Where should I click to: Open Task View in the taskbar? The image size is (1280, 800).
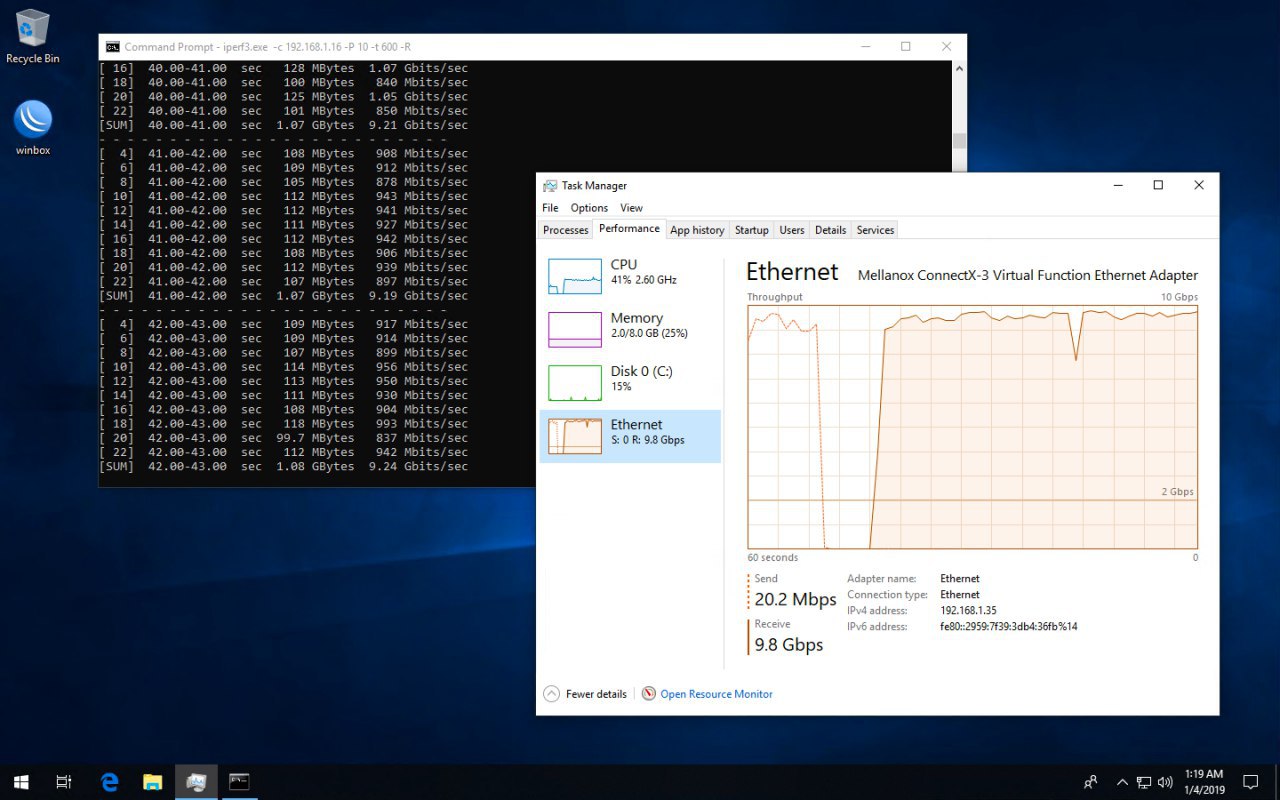pos(64,782)
